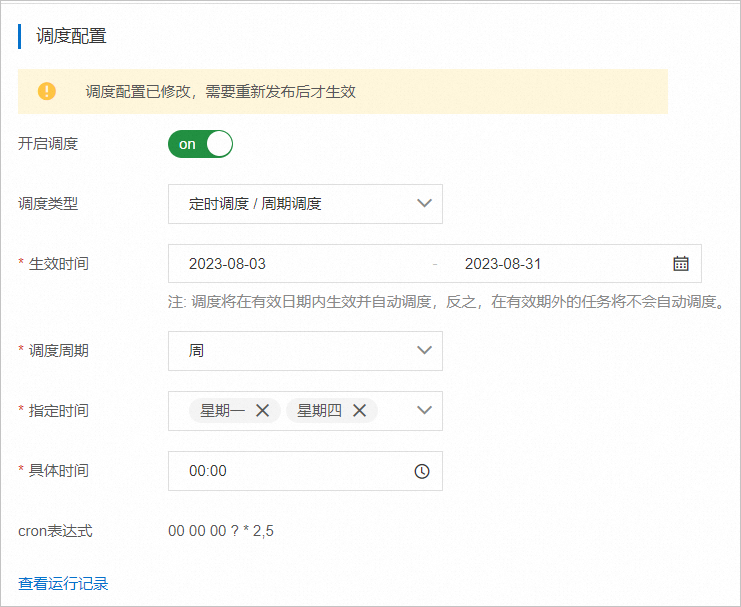Click the 具体时间 field showing 00:00

[x=305, y=471]
